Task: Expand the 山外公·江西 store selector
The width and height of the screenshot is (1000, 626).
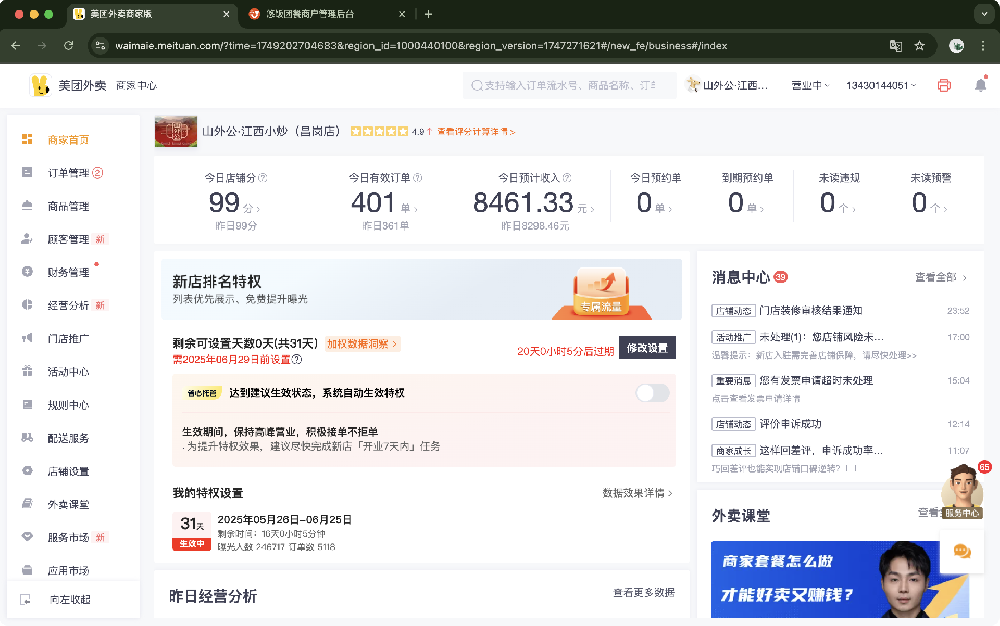Action: click(x=732, y=86)
